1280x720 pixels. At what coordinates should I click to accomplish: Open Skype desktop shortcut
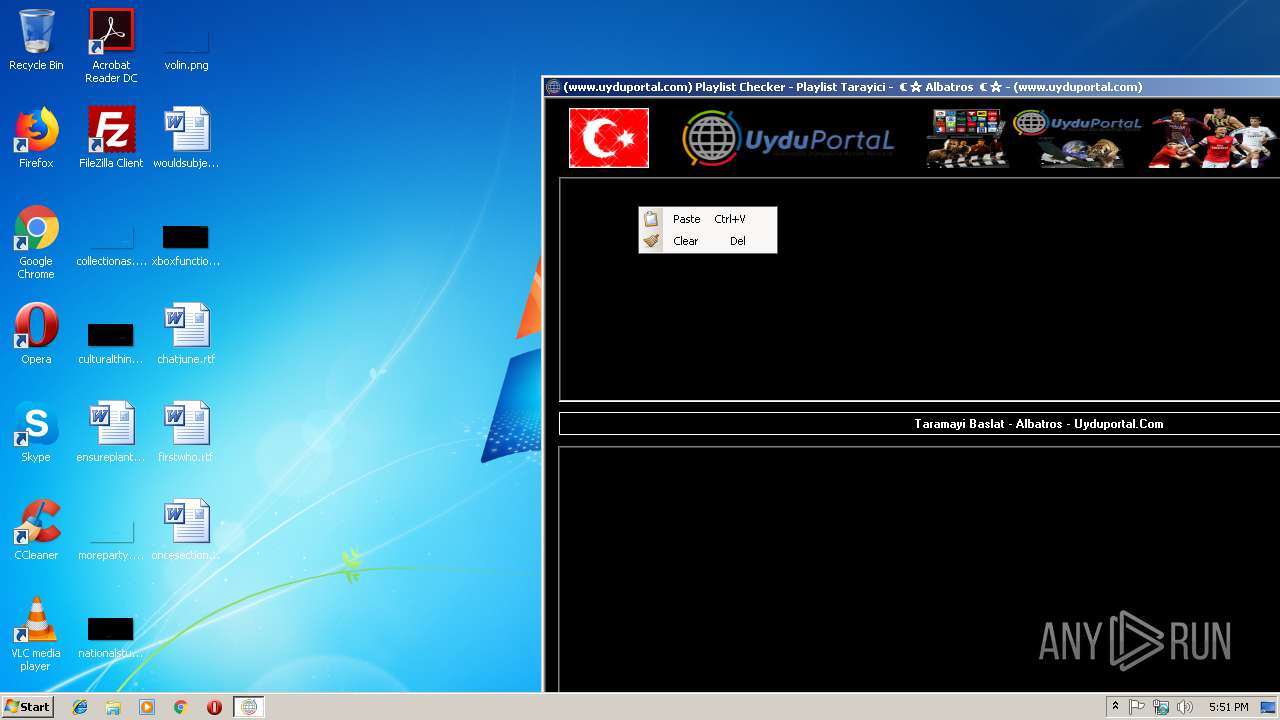tap(36, 432)
